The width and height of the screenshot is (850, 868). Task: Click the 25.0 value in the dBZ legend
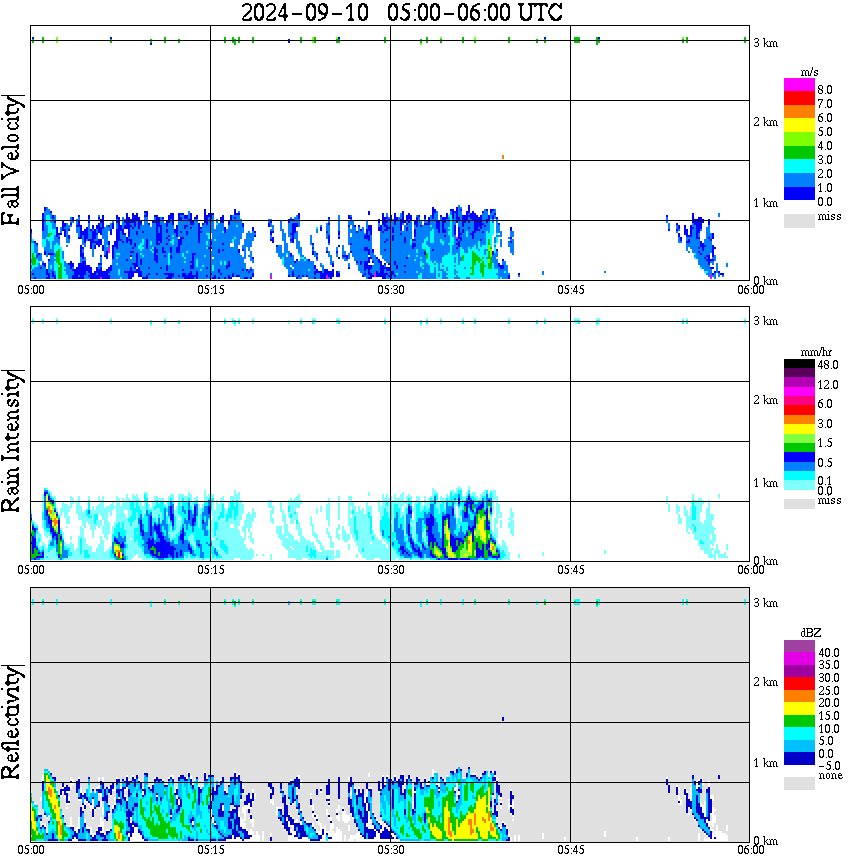(829, 690)
